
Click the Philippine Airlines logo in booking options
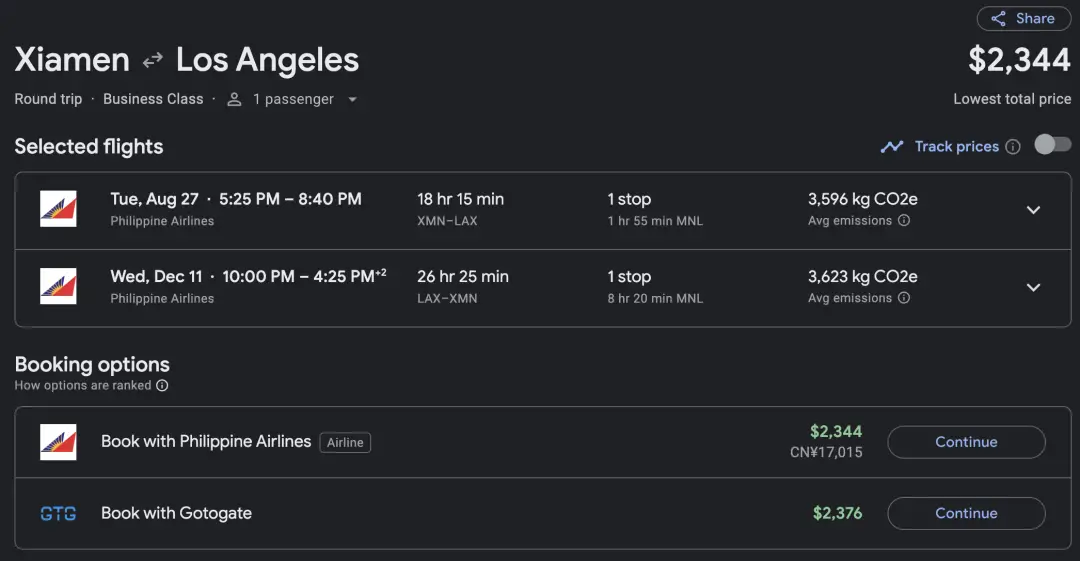tap(58, 442)
